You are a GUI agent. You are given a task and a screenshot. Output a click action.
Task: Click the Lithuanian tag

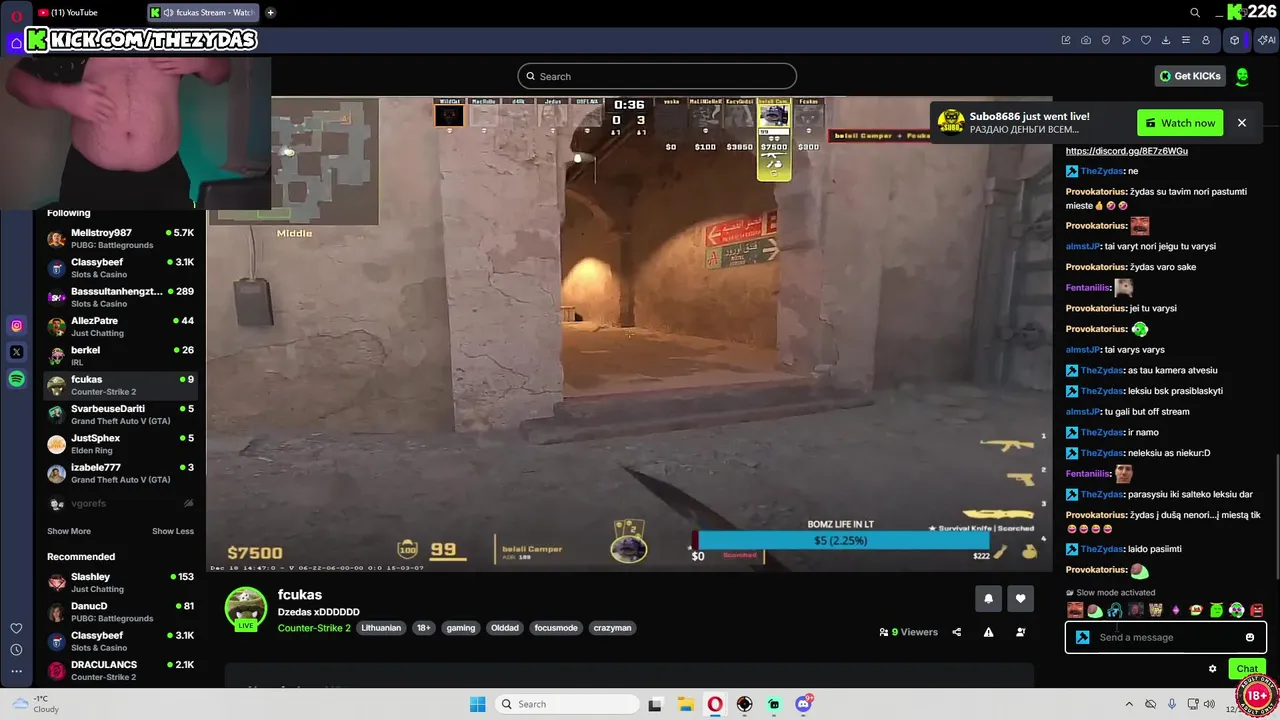(x=381, y=628)
